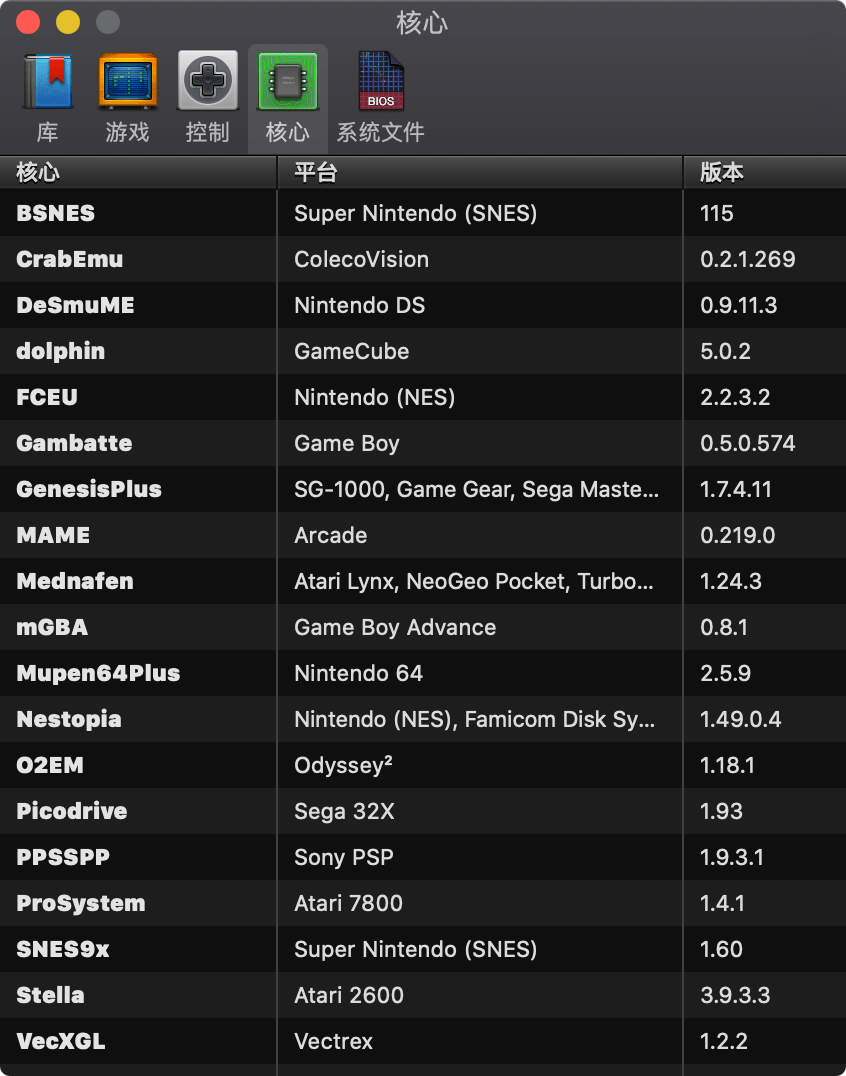
Task: Click the 核心 column header
Action: (138, 172)
